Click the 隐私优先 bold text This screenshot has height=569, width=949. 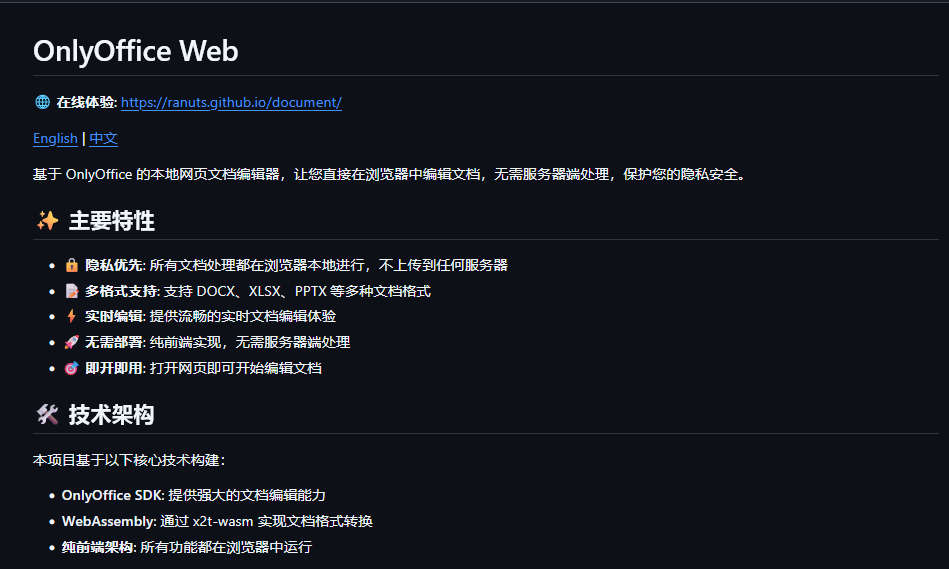[114, 265]
